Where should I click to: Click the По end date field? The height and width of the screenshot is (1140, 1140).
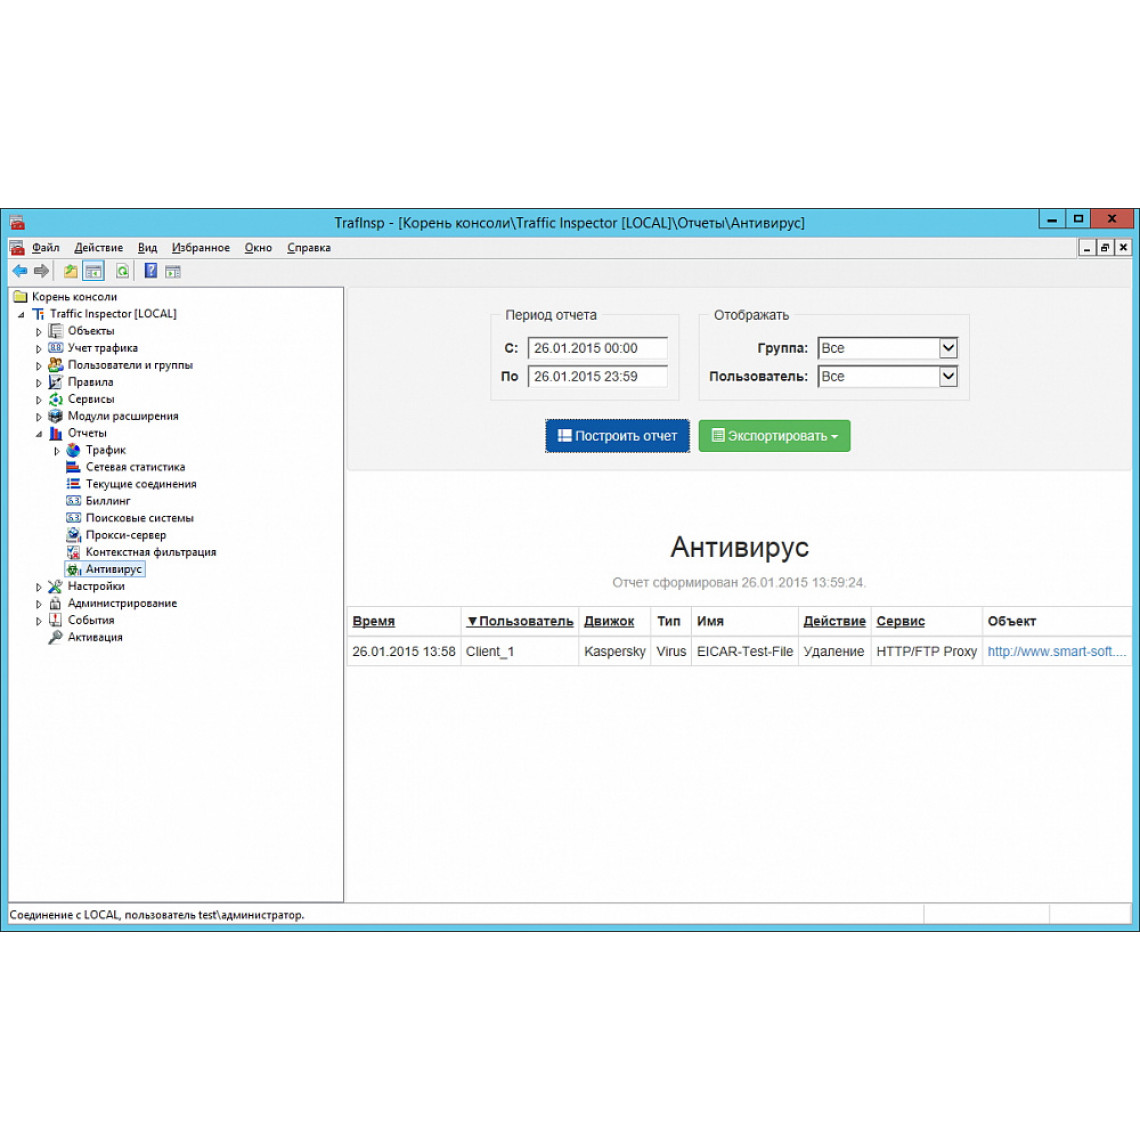click(598, 377)
